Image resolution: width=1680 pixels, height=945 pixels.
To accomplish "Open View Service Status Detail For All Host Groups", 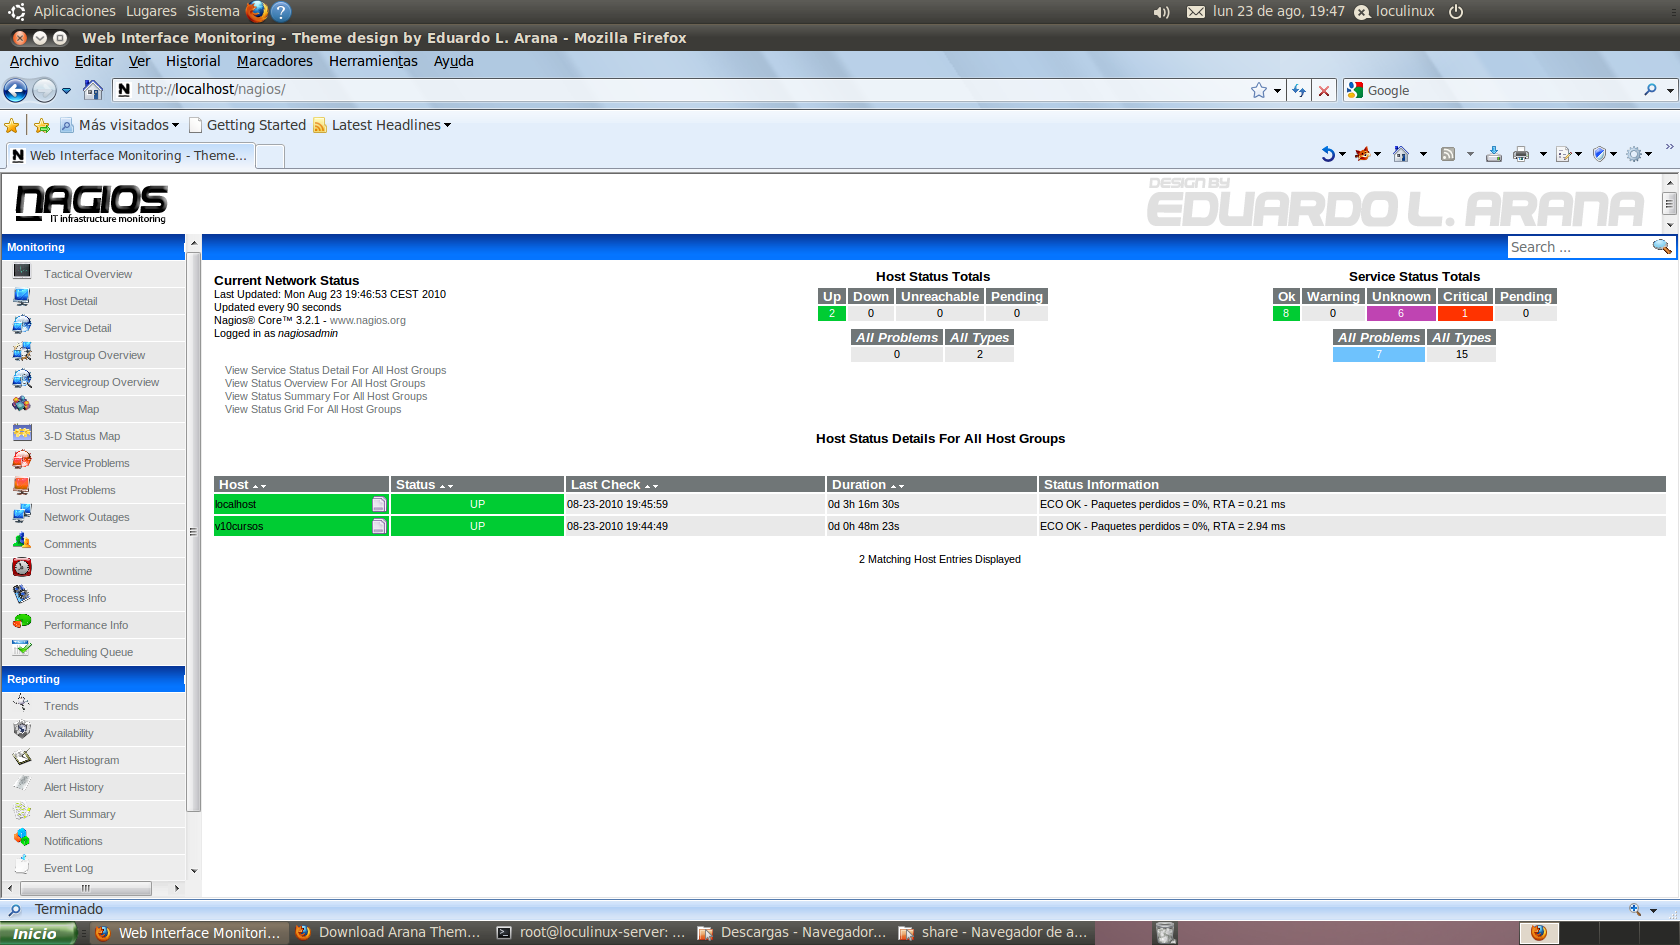I will pos(336,370).
